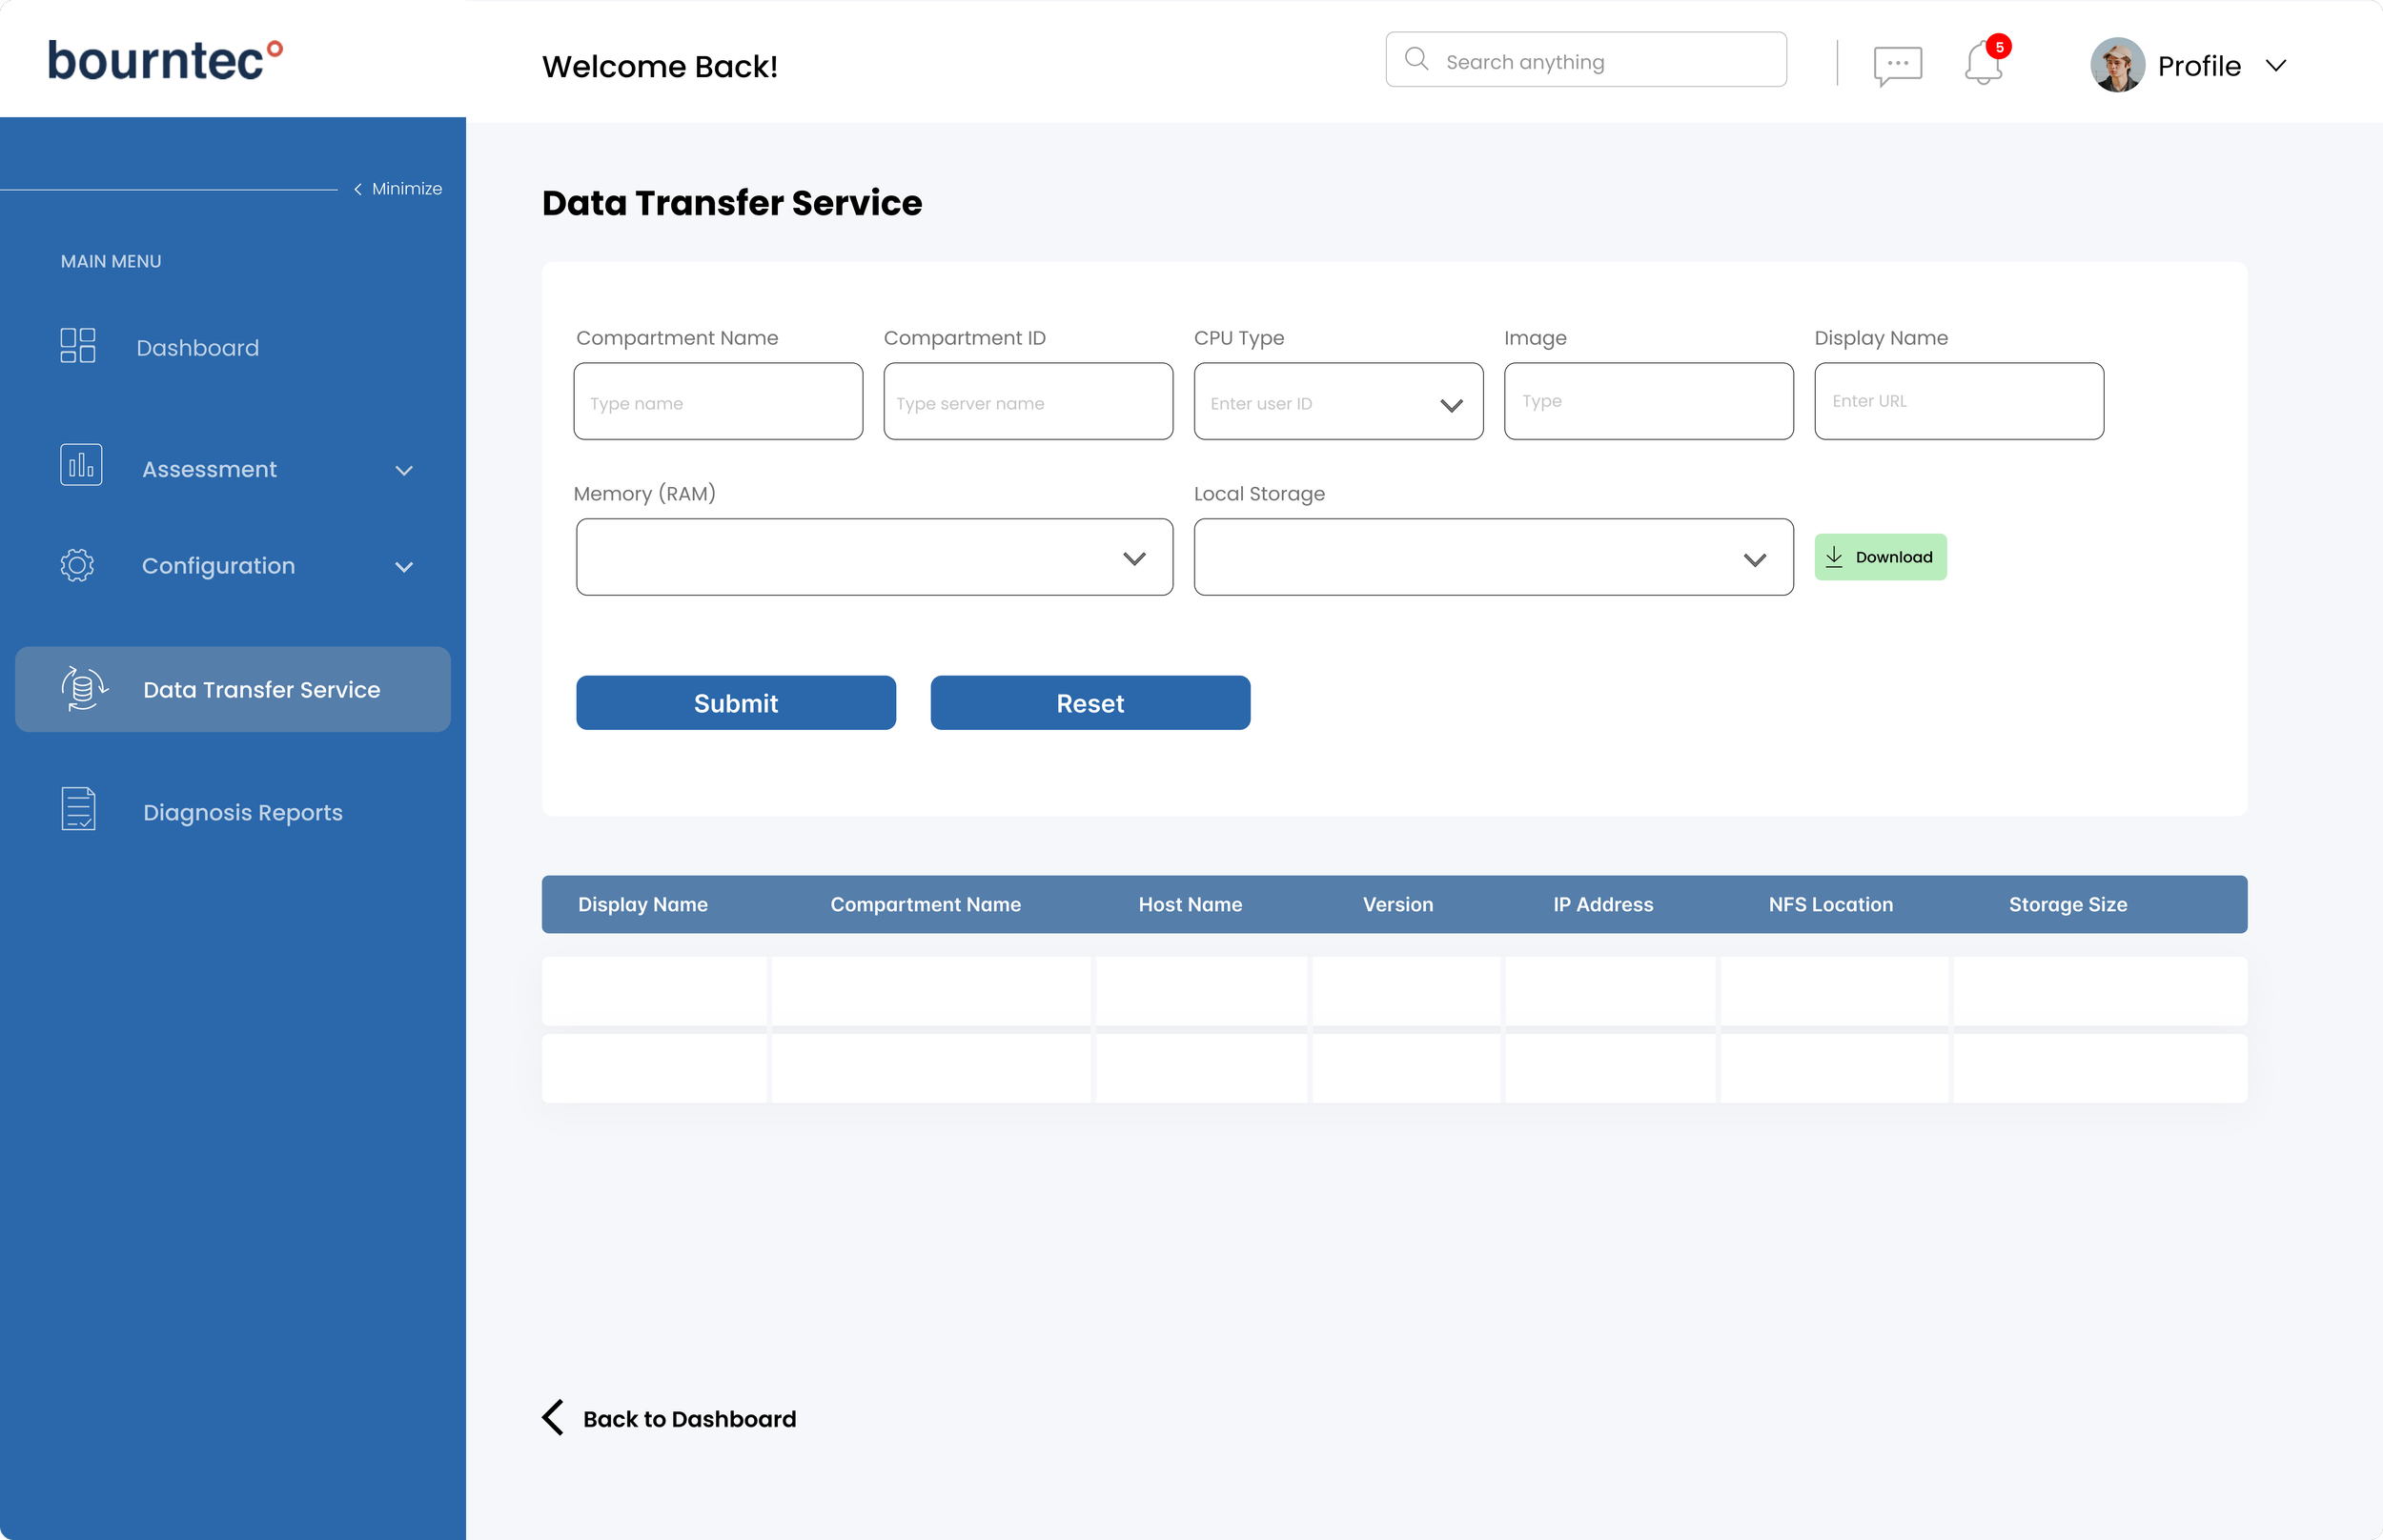Click the Dashboard grid icon

click(x=78, y=346)
